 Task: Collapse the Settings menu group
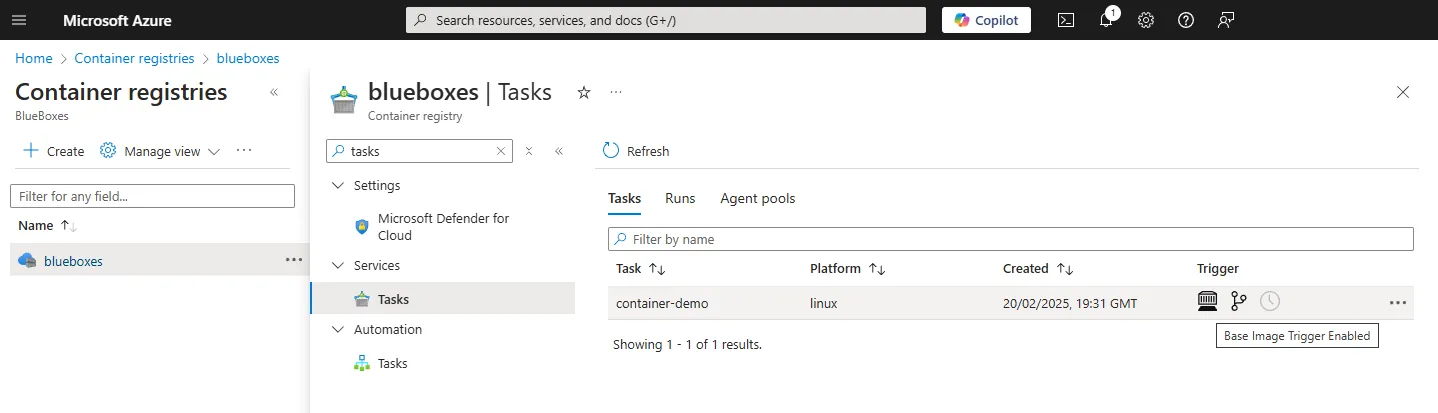click(x=336, y=186)
